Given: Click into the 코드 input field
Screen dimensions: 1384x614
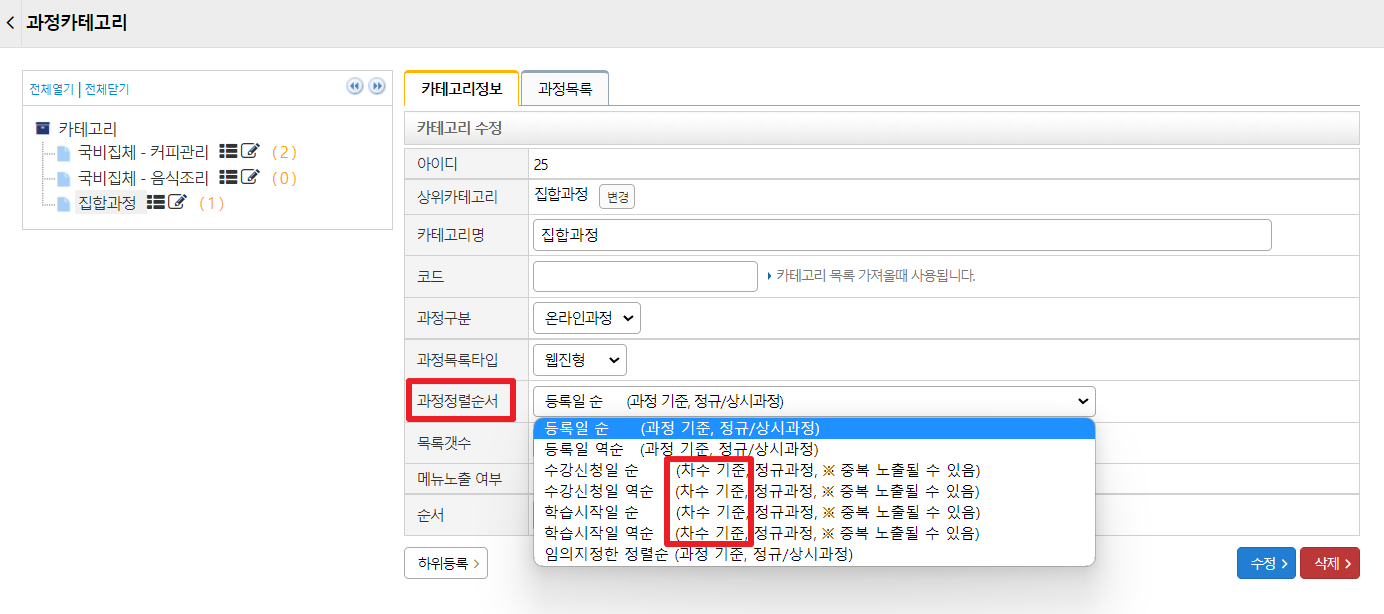Looking at the screenshot, I should (x=644, y=276).
